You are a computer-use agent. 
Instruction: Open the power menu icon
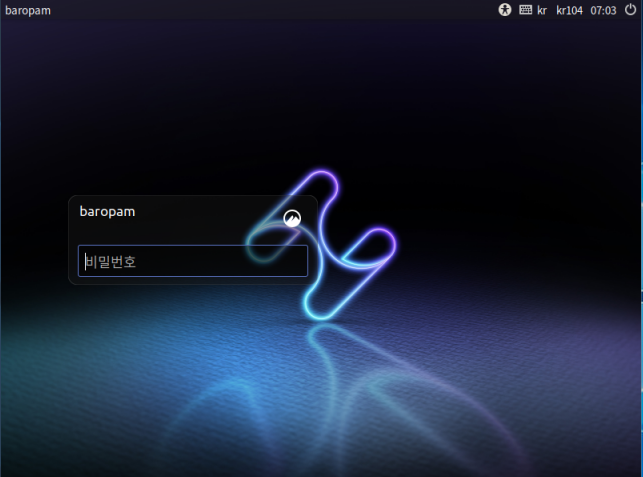tap(630, 9)
